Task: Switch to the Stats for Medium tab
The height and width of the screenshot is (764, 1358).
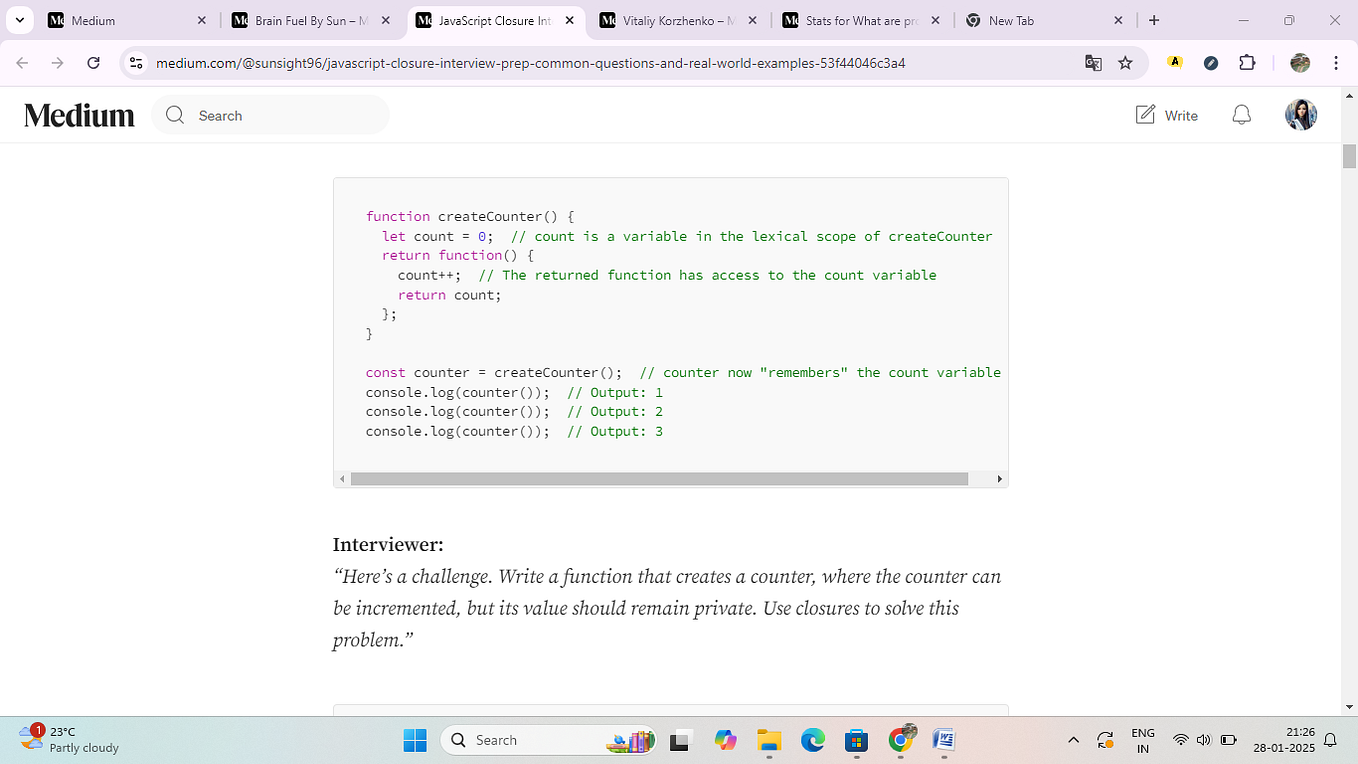Action: point(860,20)
